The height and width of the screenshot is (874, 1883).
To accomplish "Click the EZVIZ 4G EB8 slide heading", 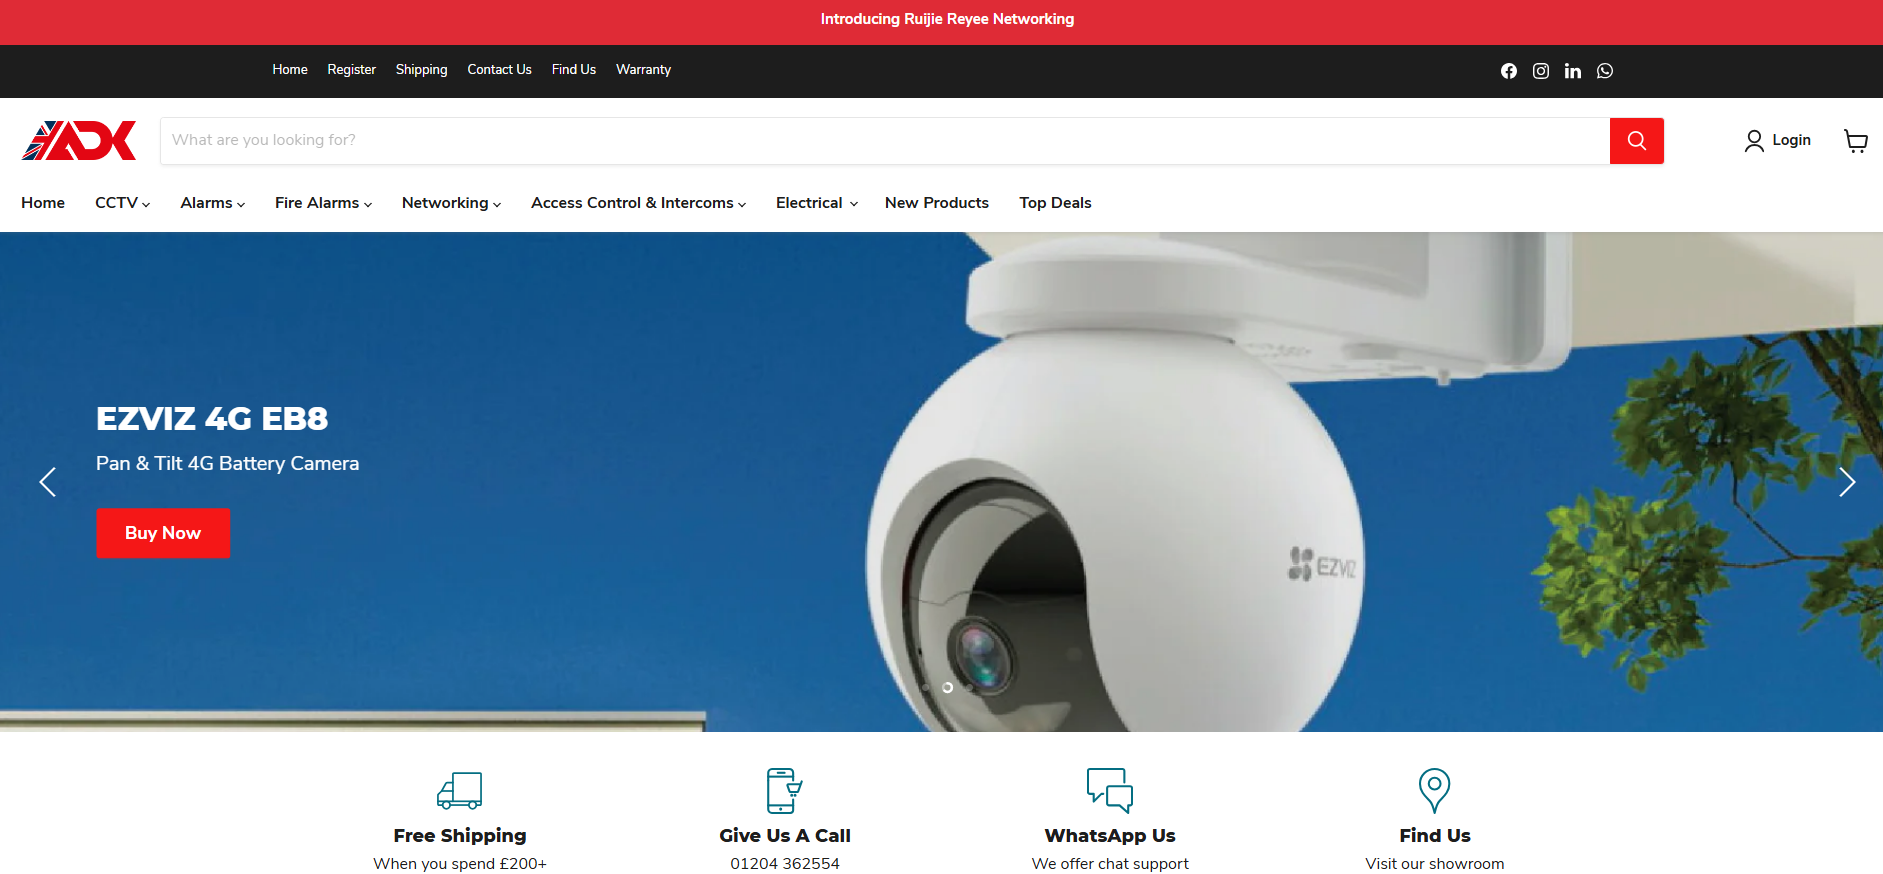I will click(212, 418).
